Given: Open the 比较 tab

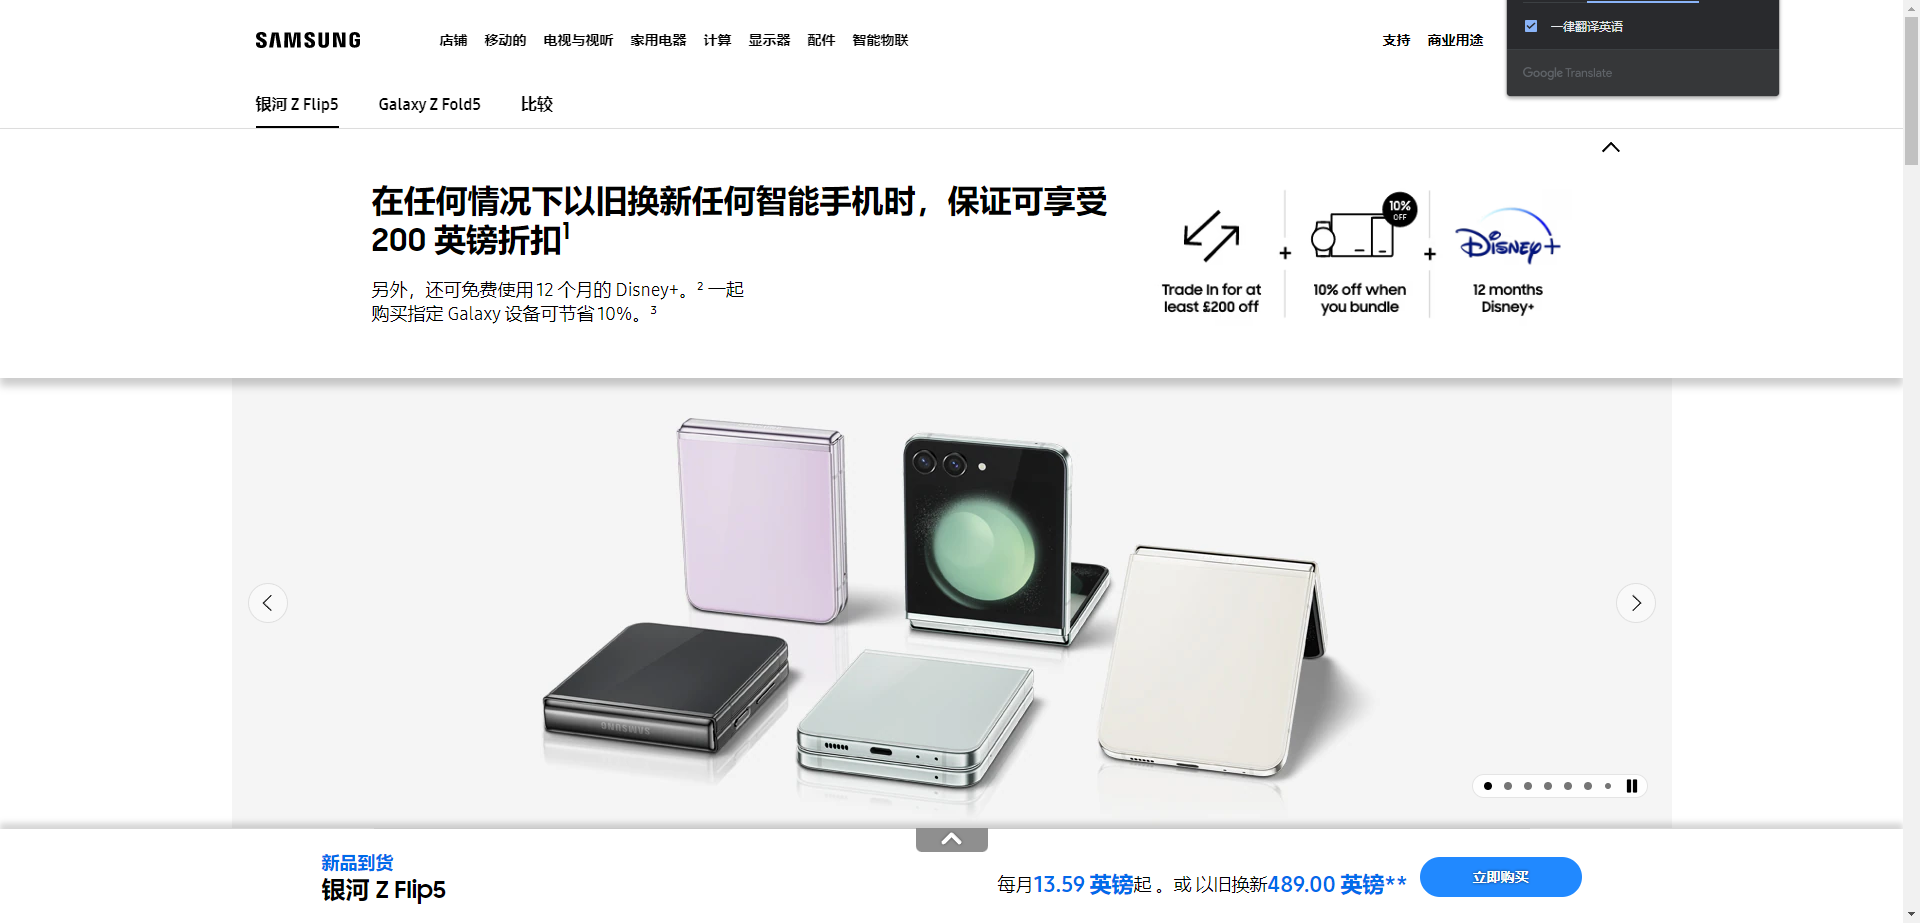Looking at the screenshot, I should click(x=537, y=104).
